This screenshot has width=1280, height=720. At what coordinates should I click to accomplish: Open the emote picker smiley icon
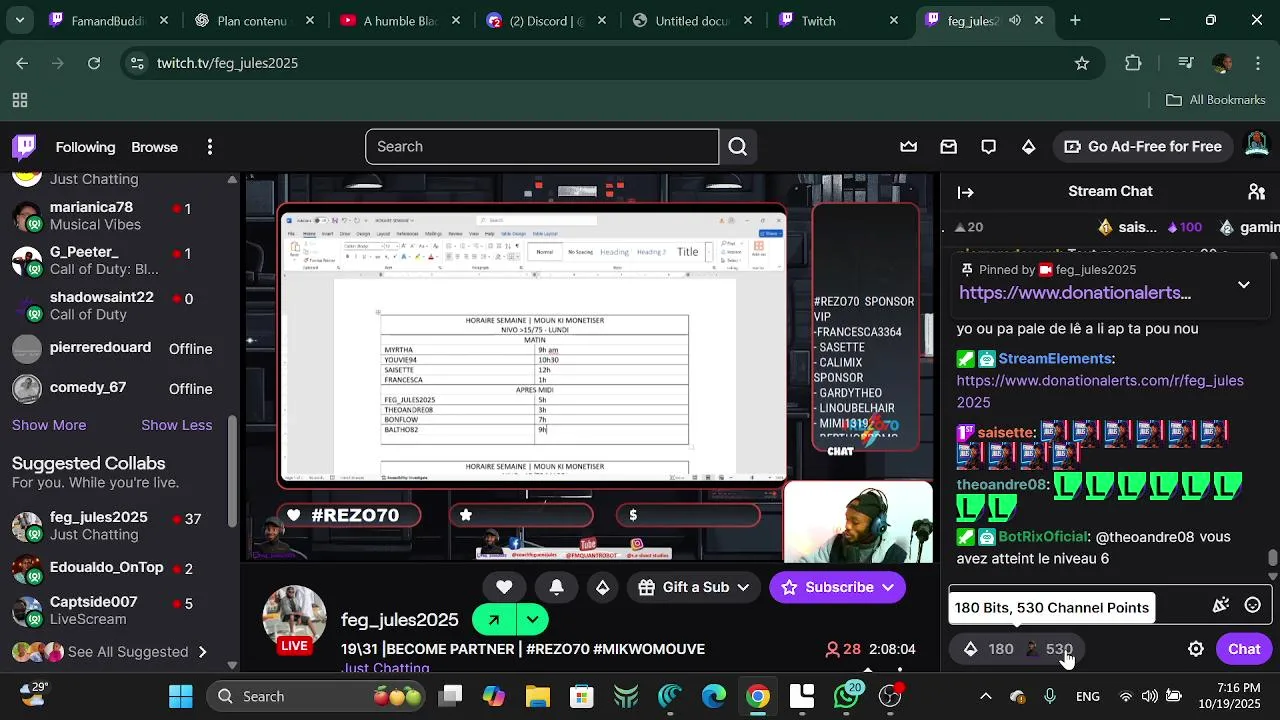point(1252,605)
